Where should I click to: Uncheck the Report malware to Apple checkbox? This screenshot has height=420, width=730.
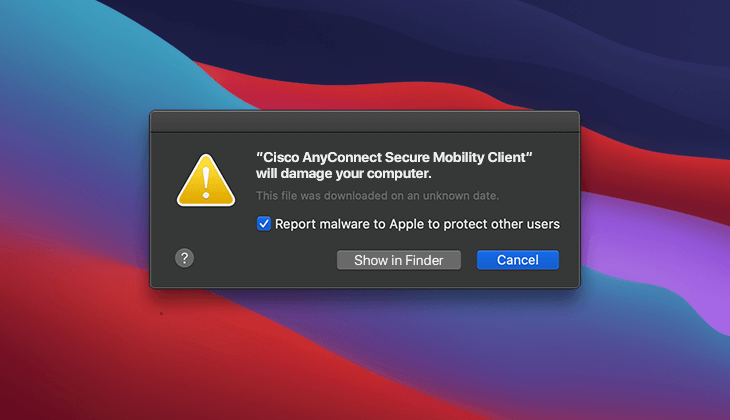pos(264,224)
